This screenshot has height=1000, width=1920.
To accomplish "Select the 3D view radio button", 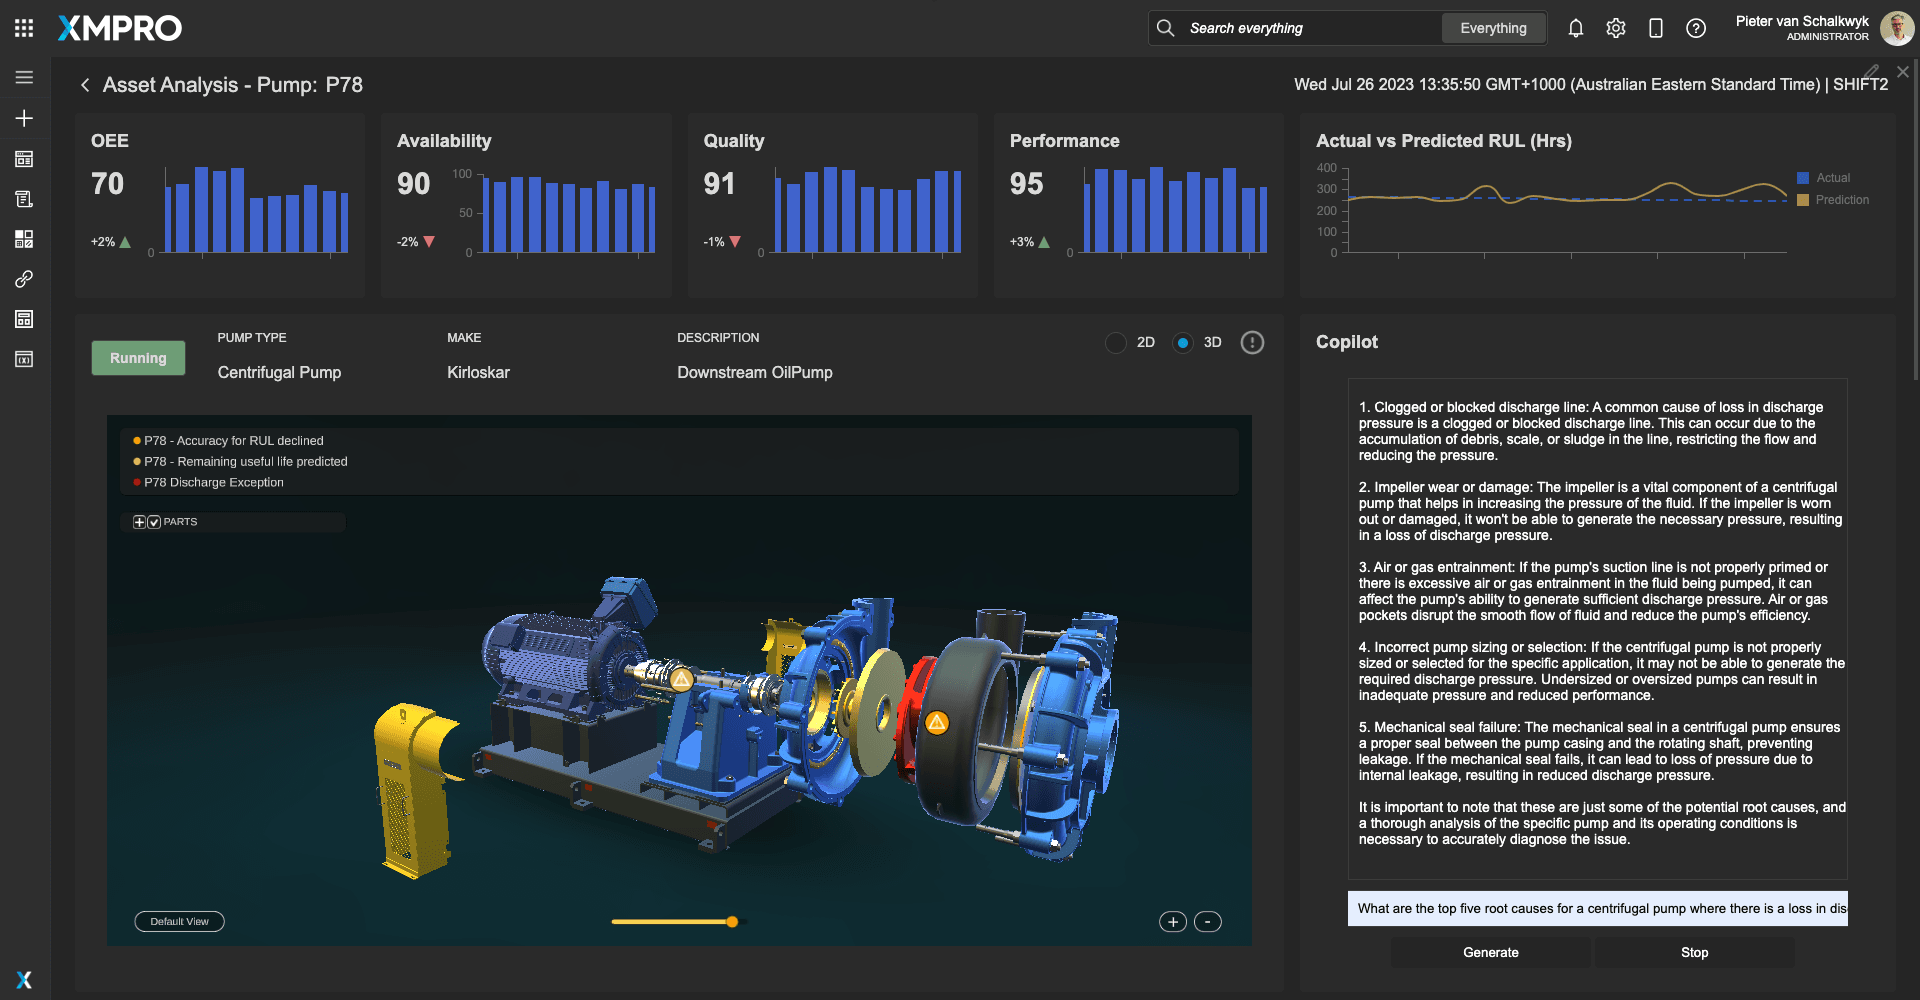I will click(x=1183, y=343).
